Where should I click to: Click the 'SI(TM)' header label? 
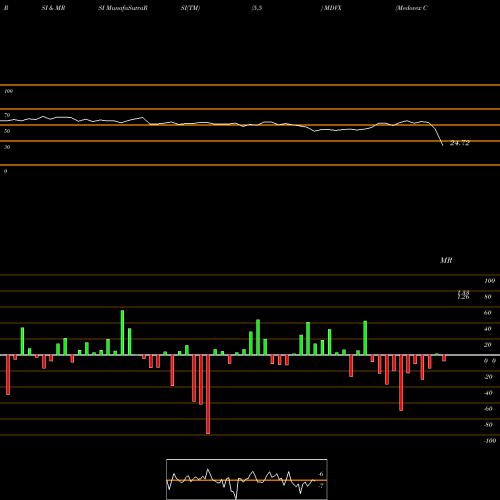pos(190,8)
